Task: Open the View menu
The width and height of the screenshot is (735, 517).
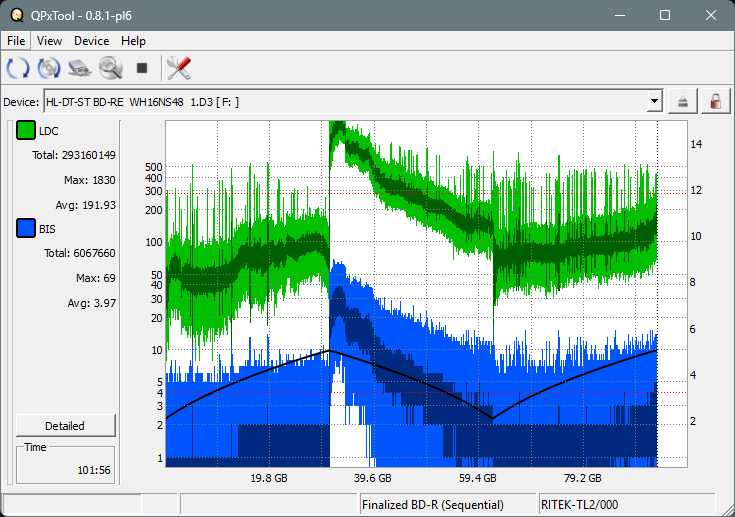Action: click(x=49, y=41)
